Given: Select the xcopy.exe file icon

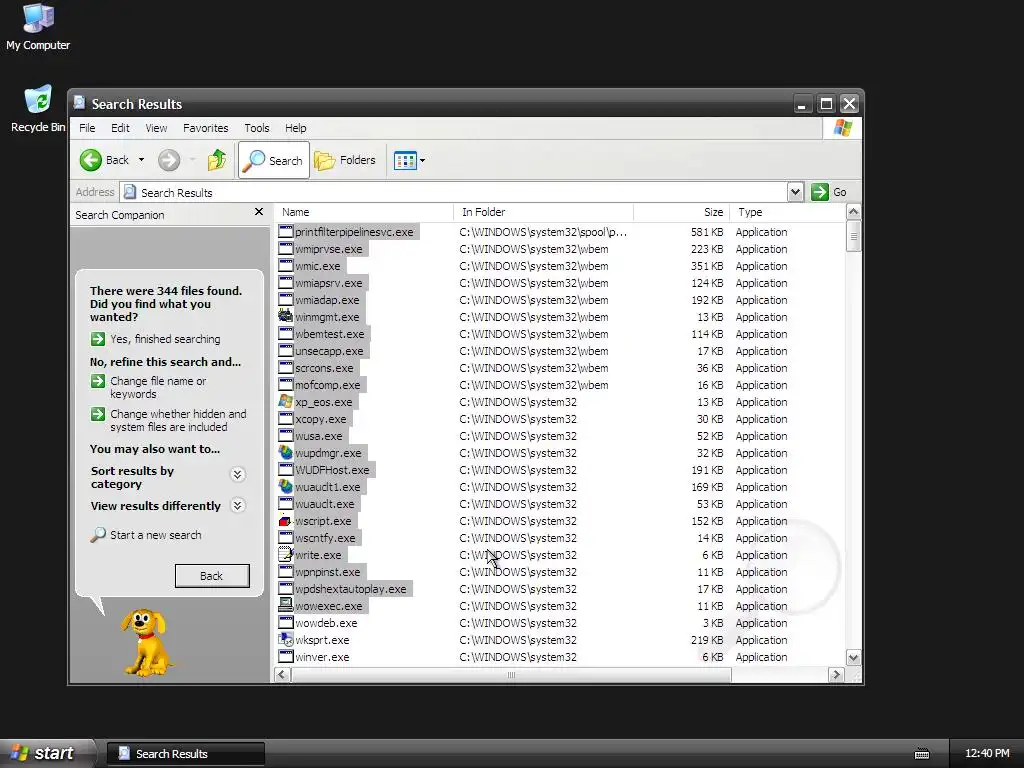Looking at the screenshot, I should pyautogui.click(x=285, y=419).
